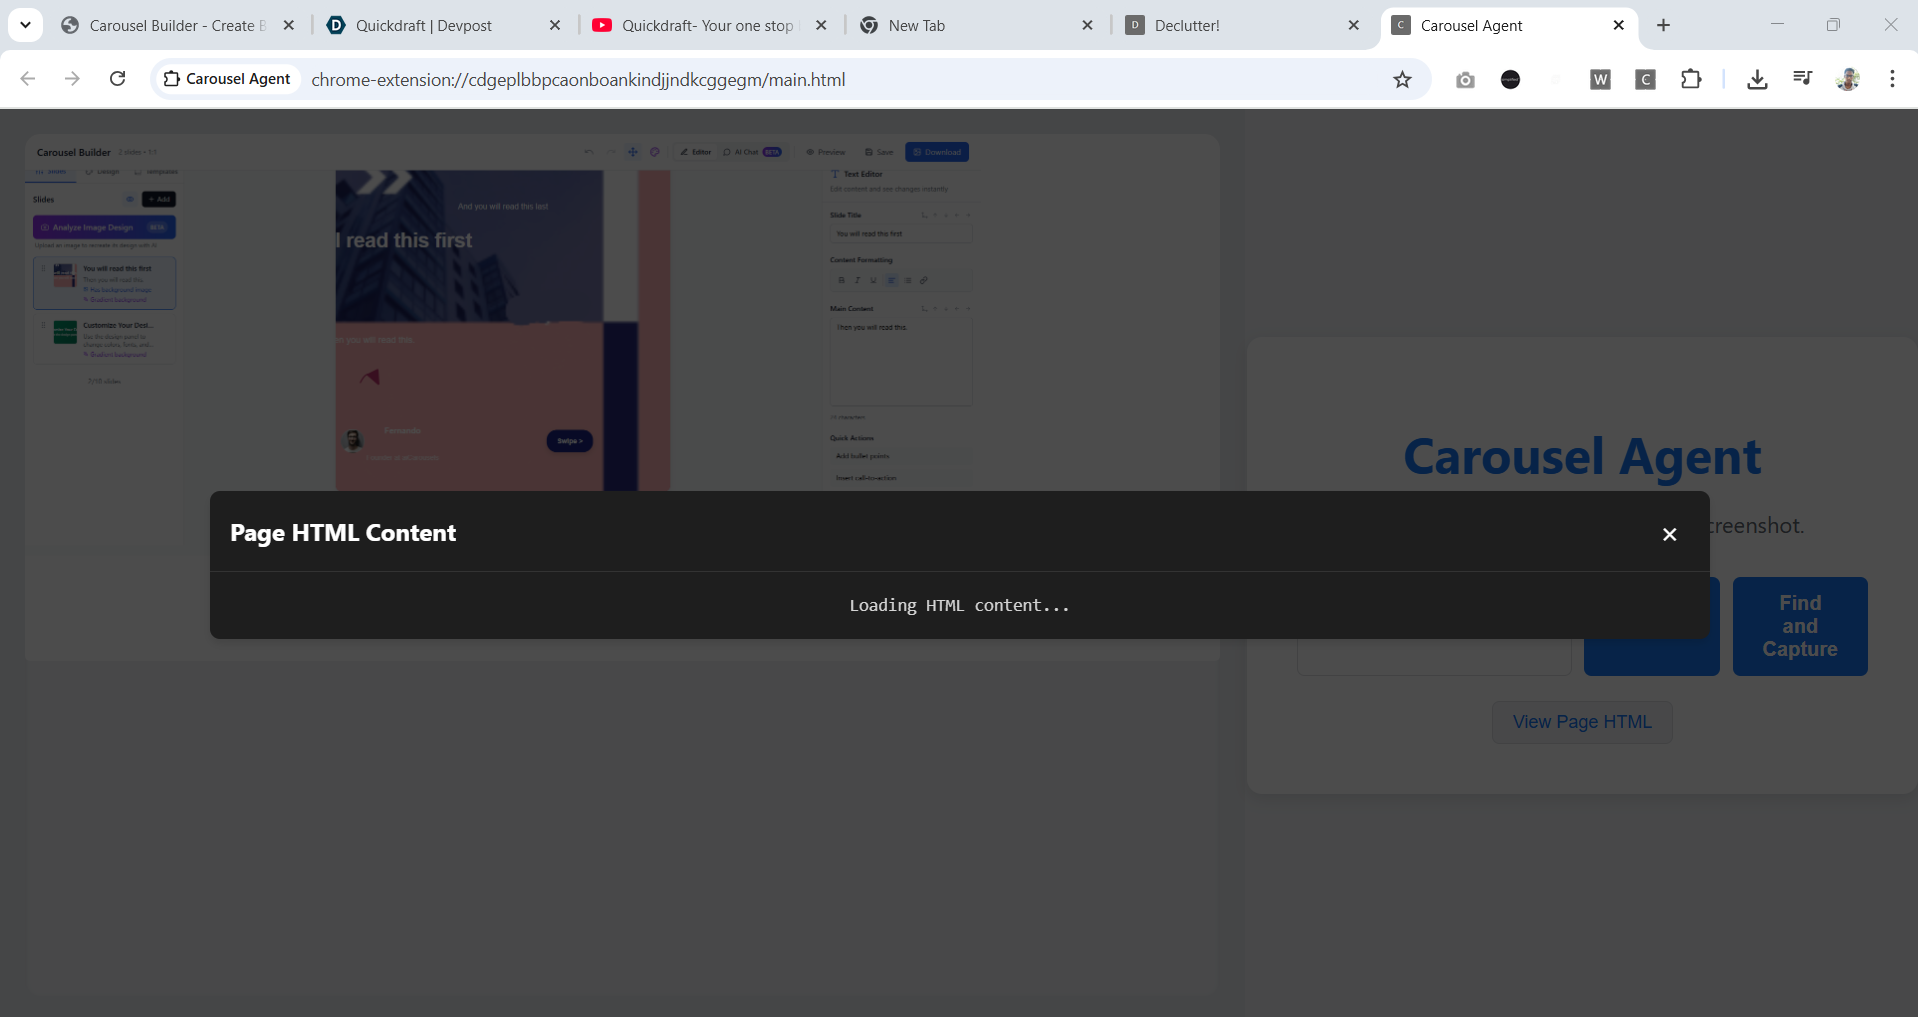
Task: Open the W extension icon
Action: pos(1600,80)
